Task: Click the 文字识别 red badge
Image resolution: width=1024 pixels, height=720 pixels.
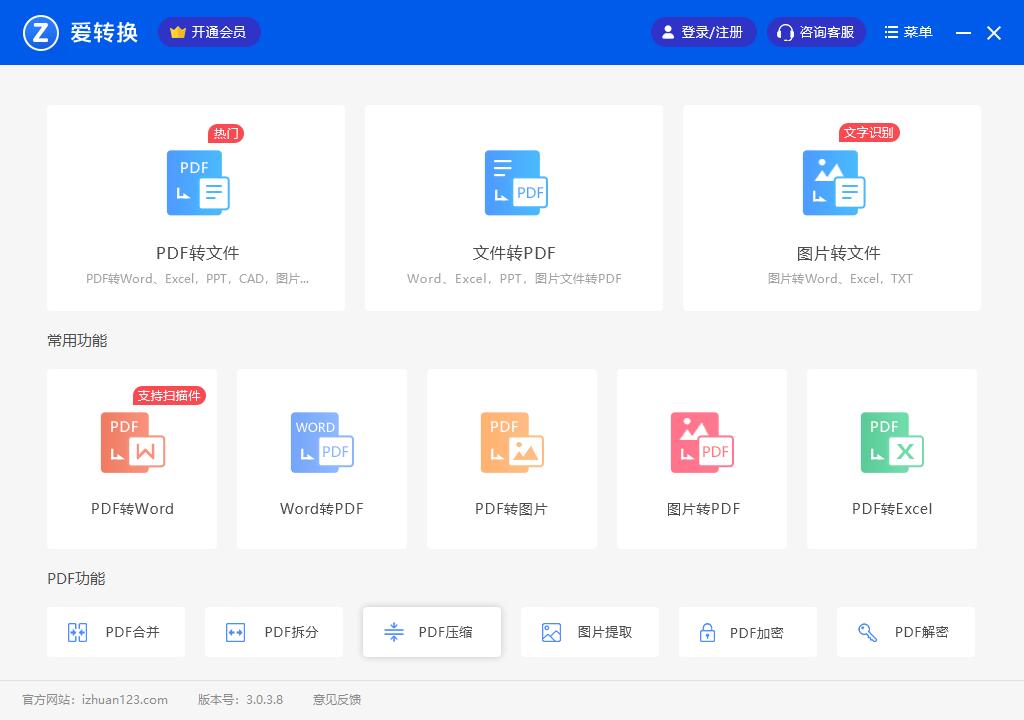Action: [869, 133]
